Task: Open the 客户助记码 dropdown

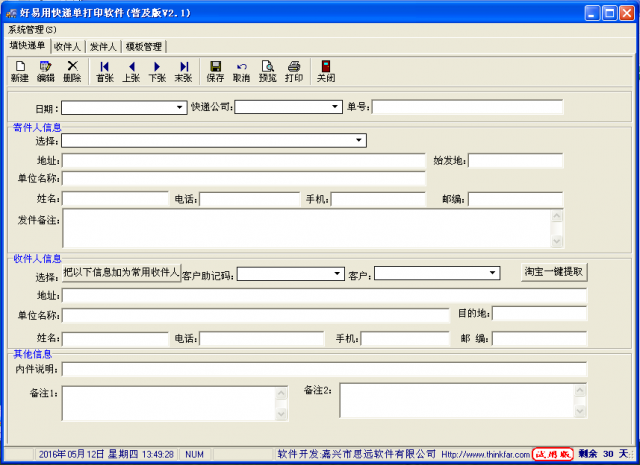Action: tap(337, 273)
